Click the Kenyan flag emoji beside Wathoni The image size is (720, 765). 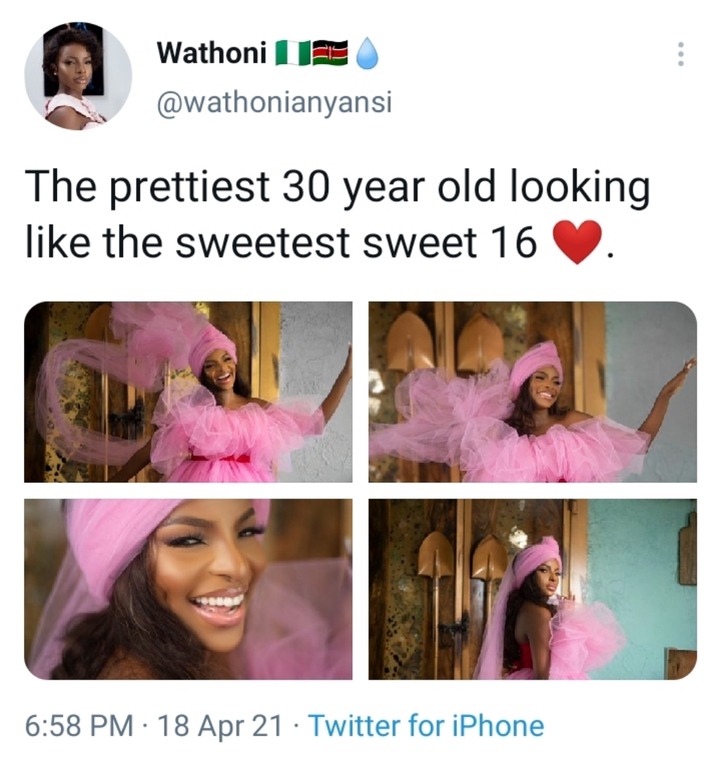click(x=330, y=53)
